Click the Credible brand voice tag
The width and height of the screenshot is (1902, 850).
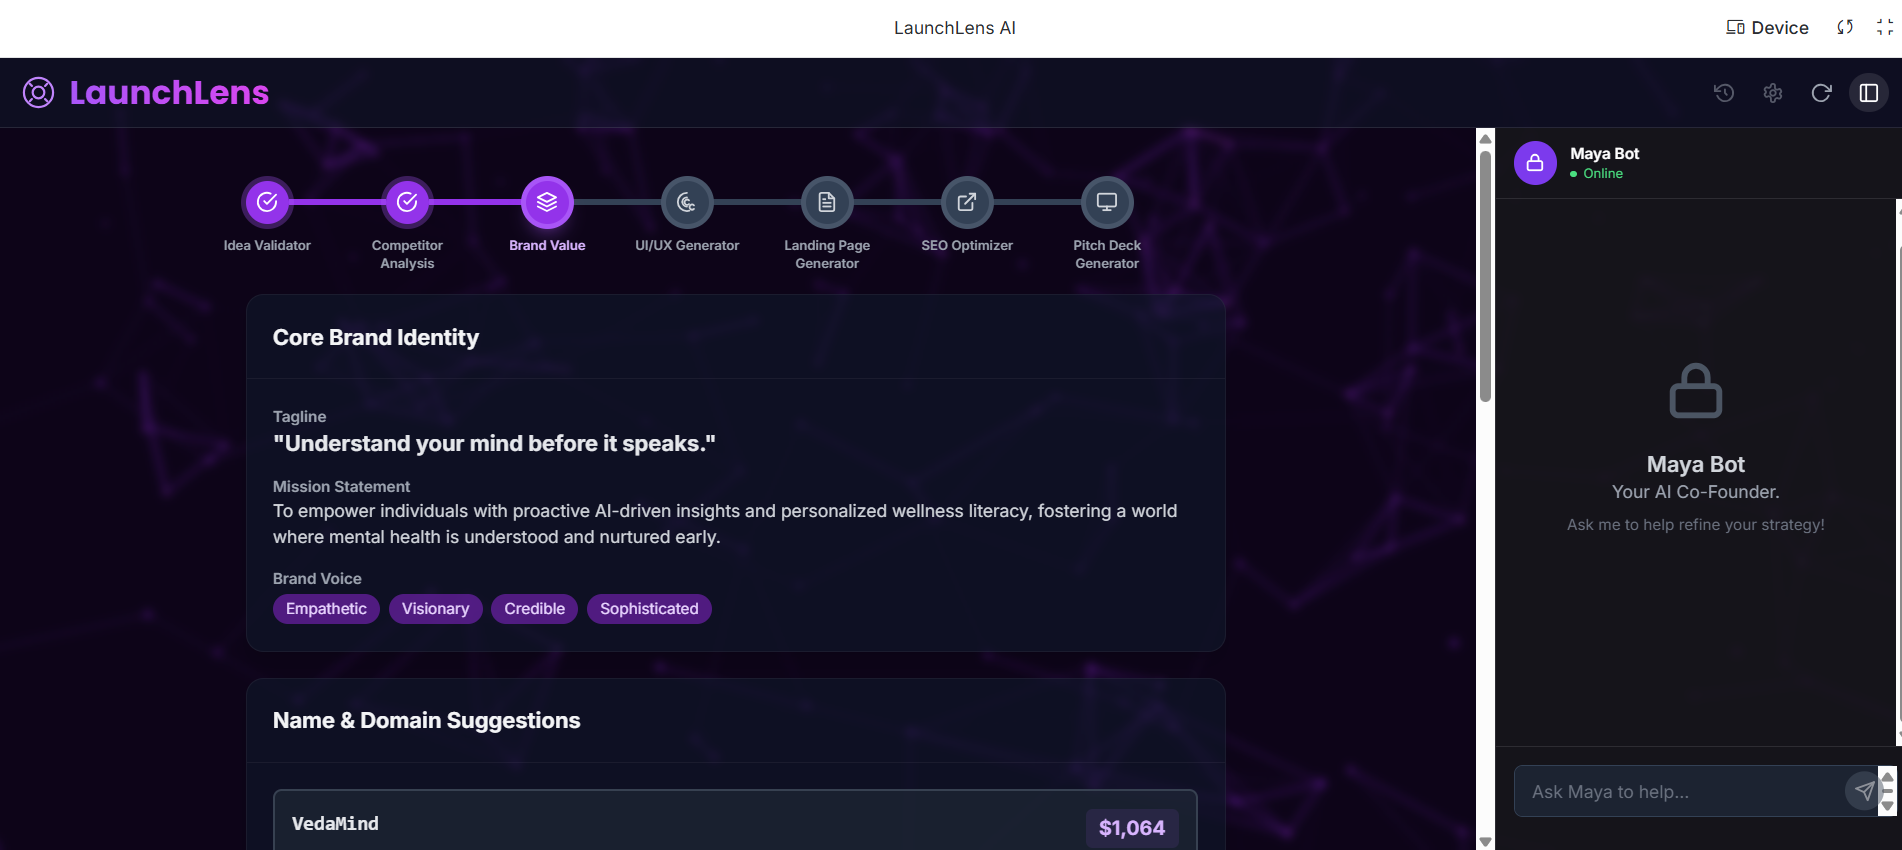[x=534, y=609]
